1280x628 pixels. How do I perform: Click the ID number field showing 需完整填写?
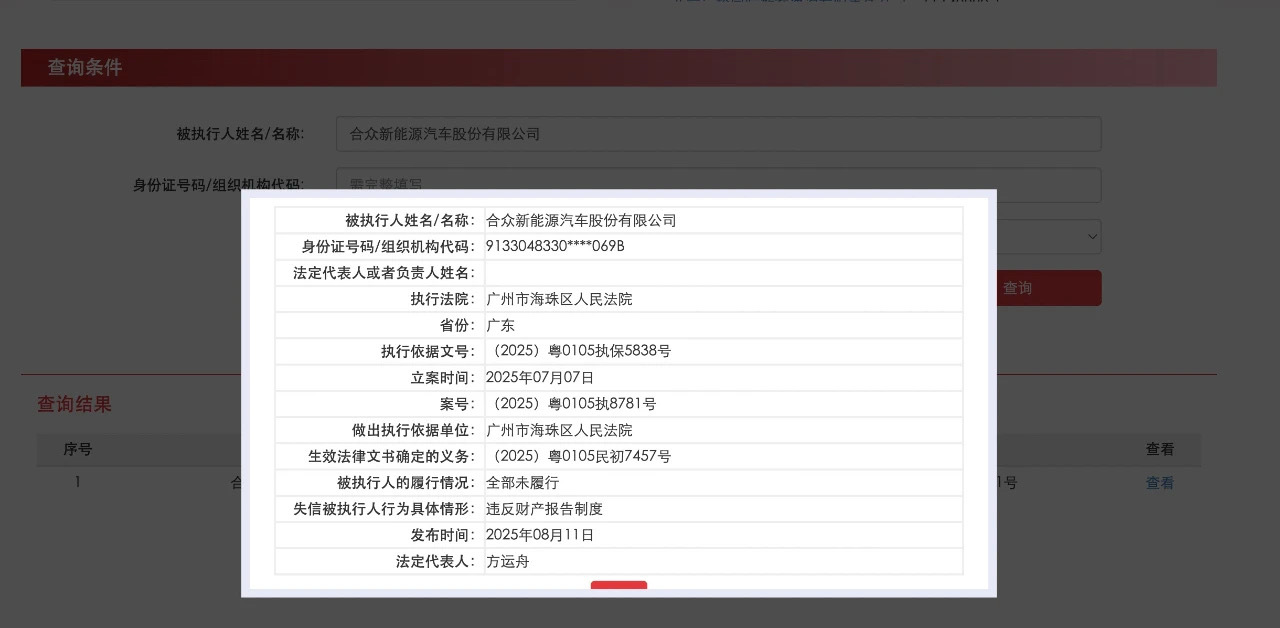point(718,185)
